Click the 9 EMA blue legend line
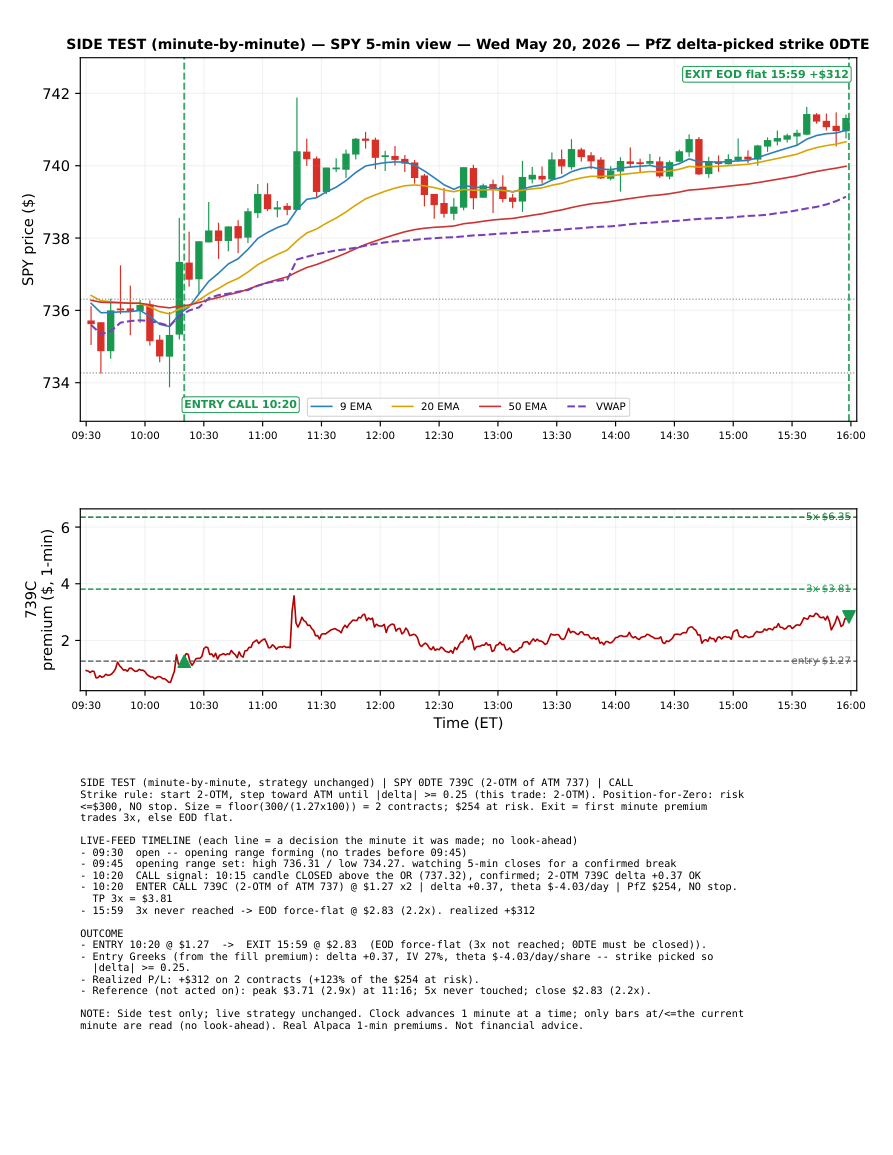The width and height of the screenshot is (893, 1155). (322, 407)
